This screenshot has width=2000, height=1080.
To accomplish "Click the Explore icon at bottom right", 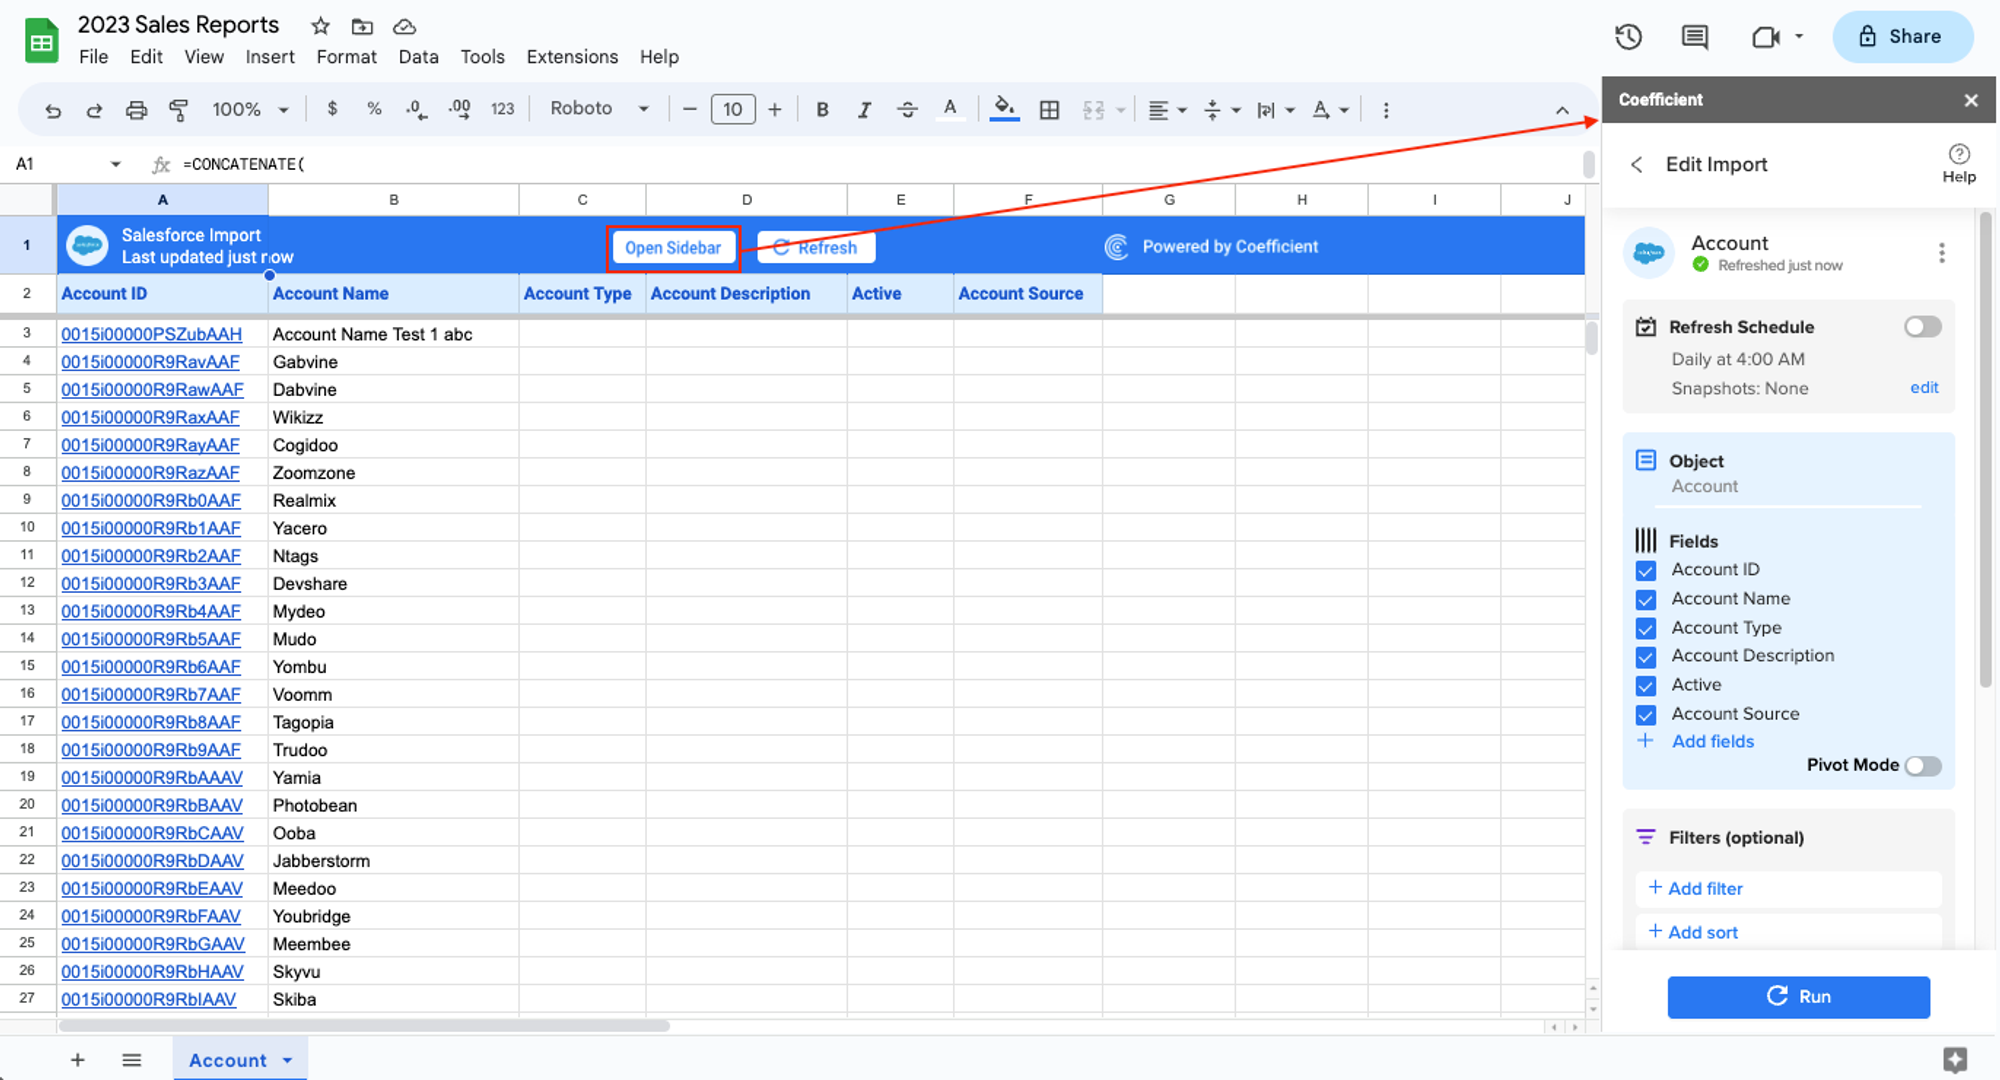I will (x=1955, y=1059).
